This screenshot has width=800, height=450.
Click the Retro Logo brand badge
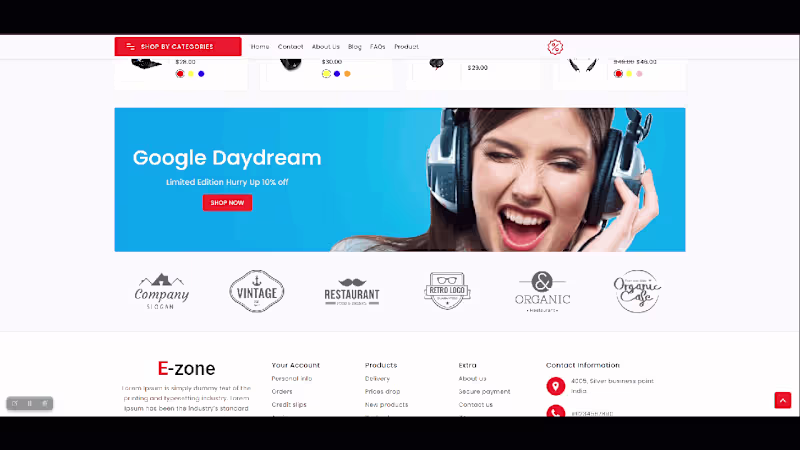point(447,291)
